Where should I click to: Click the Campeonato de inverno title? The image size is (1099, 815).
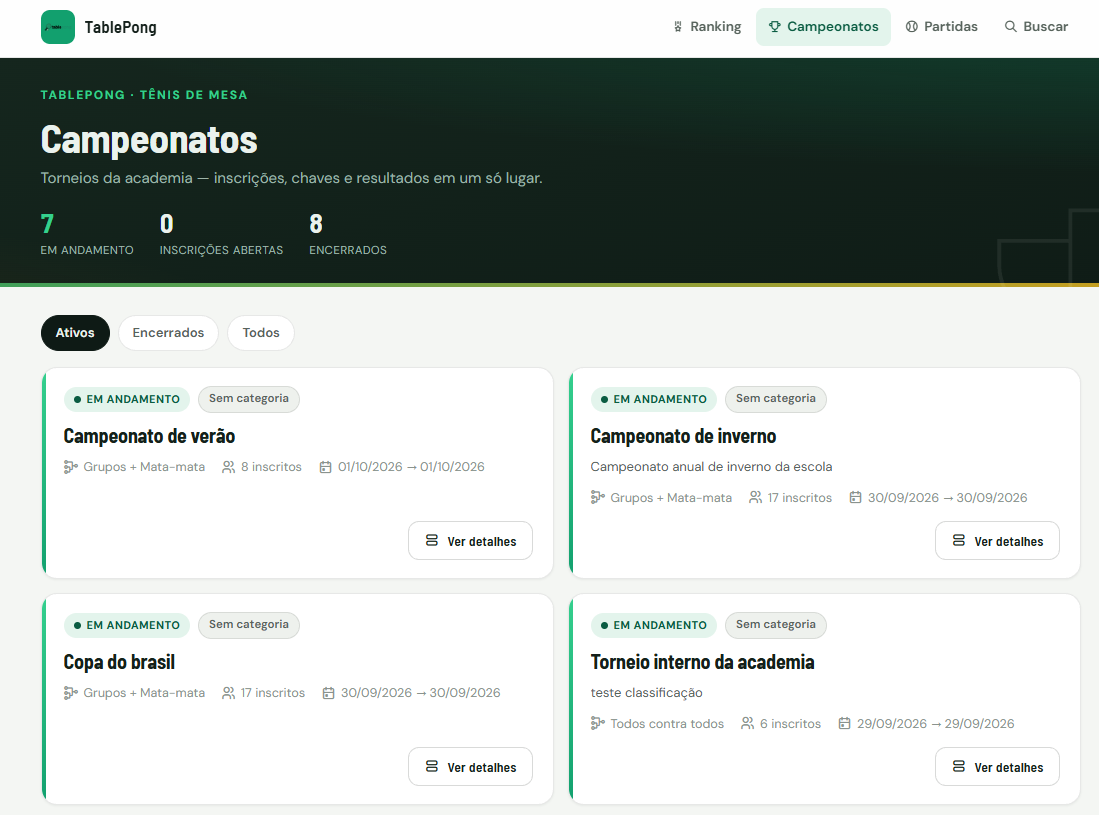click(x=683, y=436)
